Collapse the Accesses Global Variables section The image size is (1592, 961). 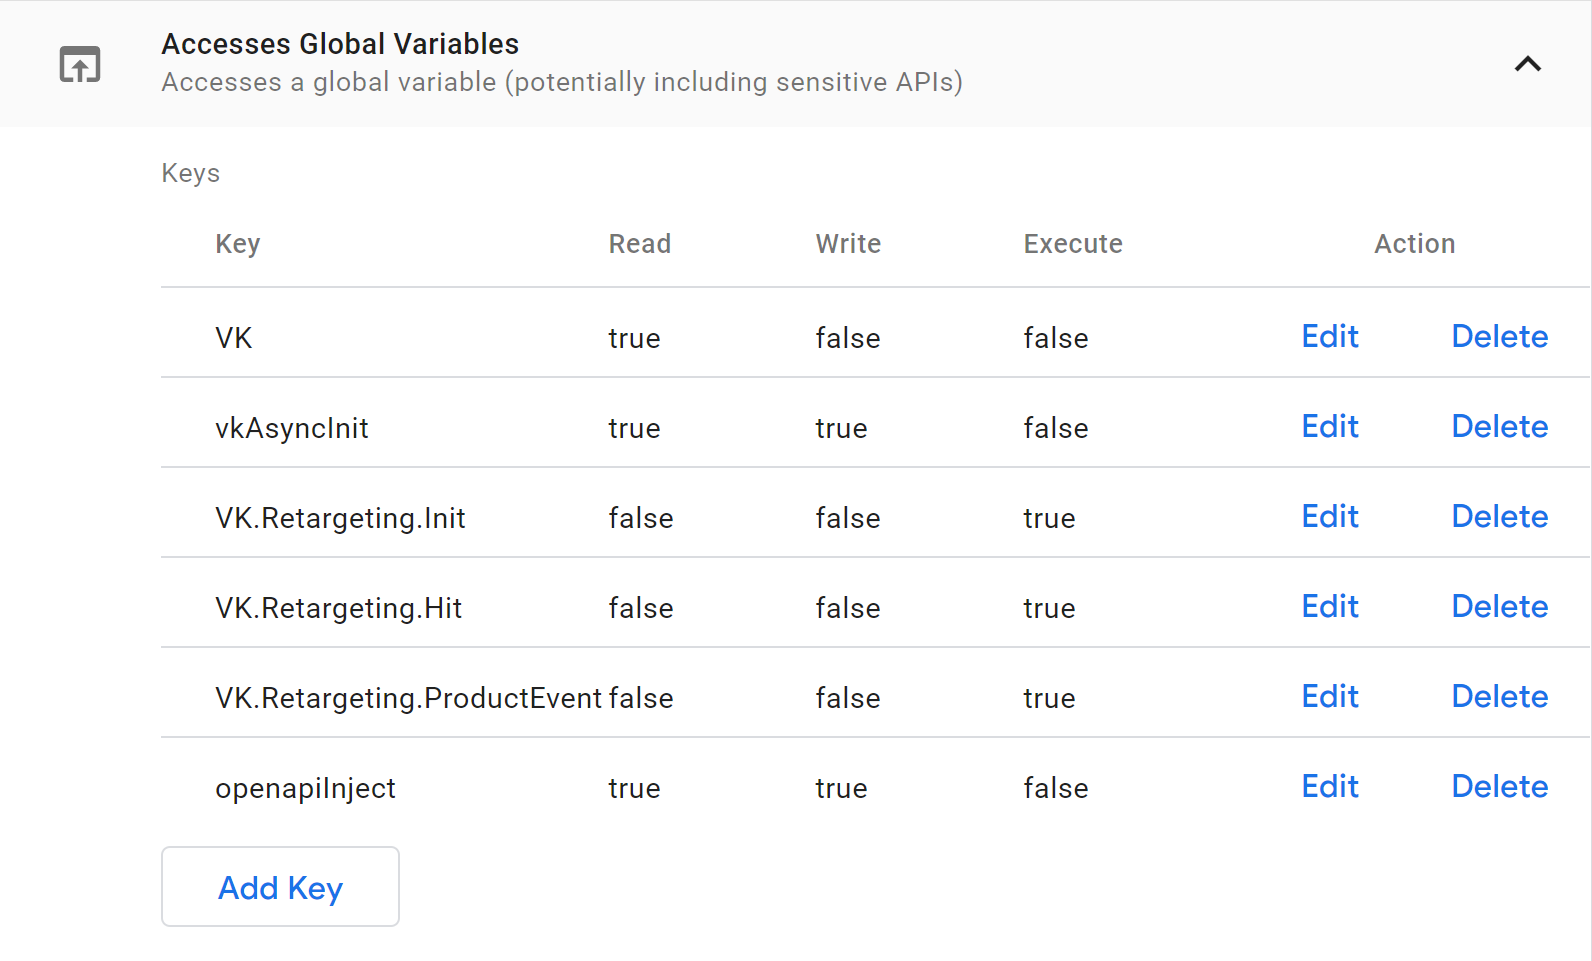click(1527, 64)
